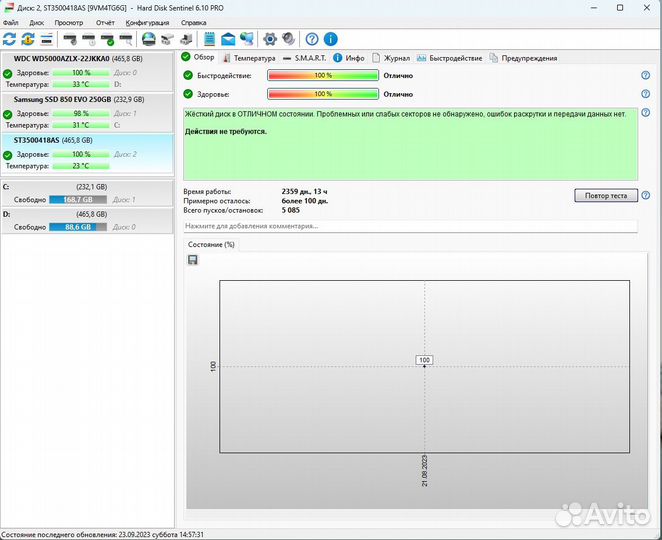Click the question mark help toolbar icon
The height and width of the screenshot is (540, 662).
pos(312,39)
